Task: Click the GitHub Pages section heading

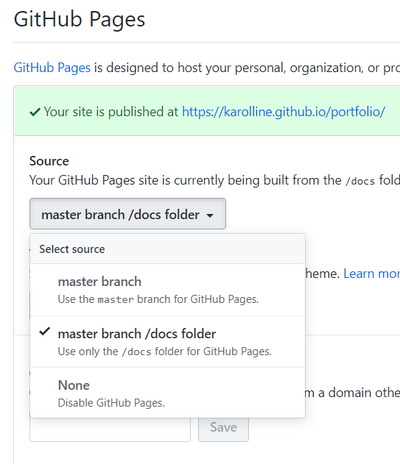Action: 80,19
